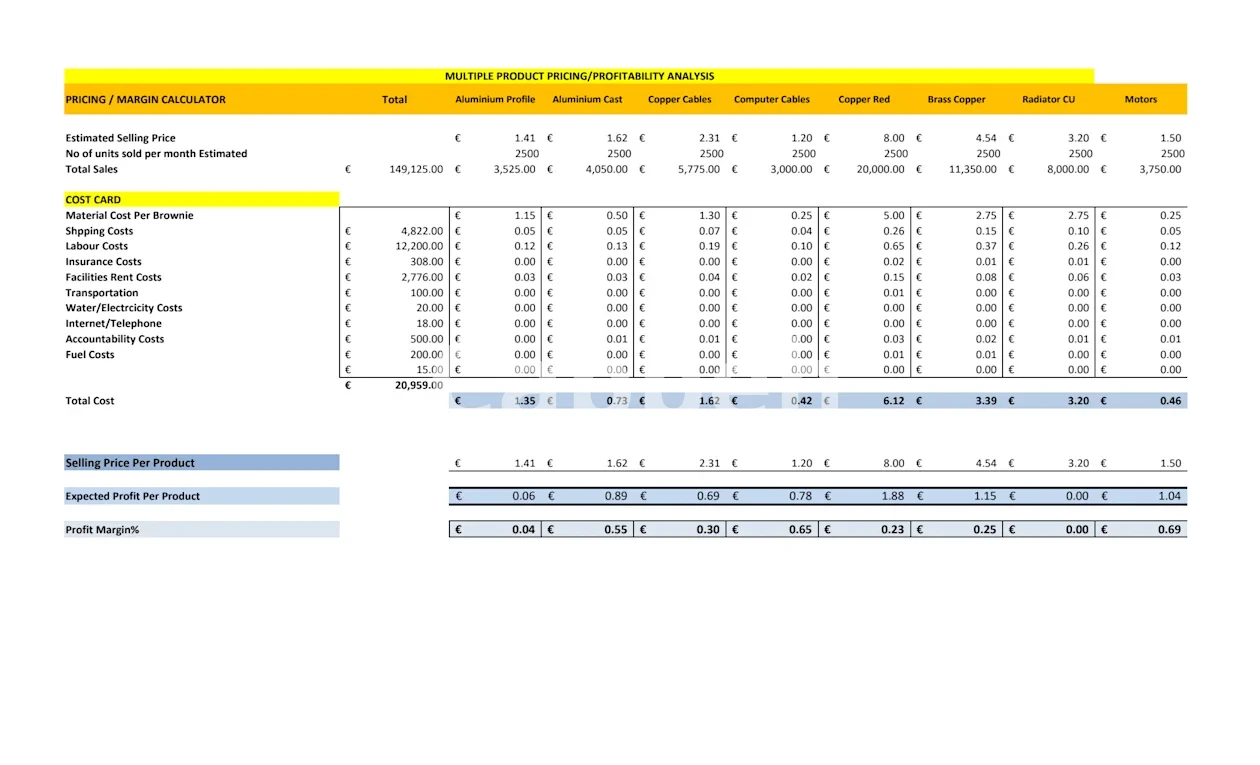Click the 20,959.00 cost sum cell
This screenshot has height=765, width=1260.
419,384
